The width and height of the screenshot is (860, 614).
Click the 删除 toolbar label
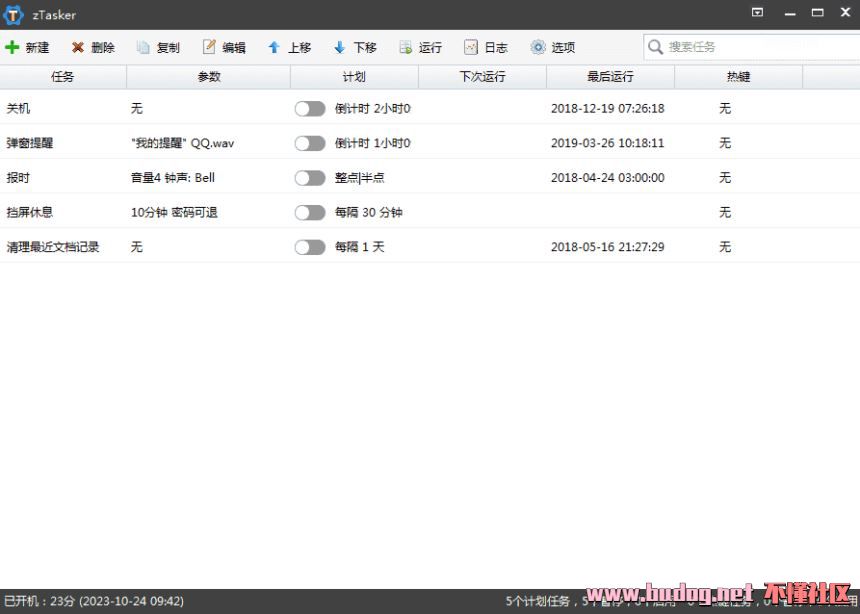[x=103, y=48]
